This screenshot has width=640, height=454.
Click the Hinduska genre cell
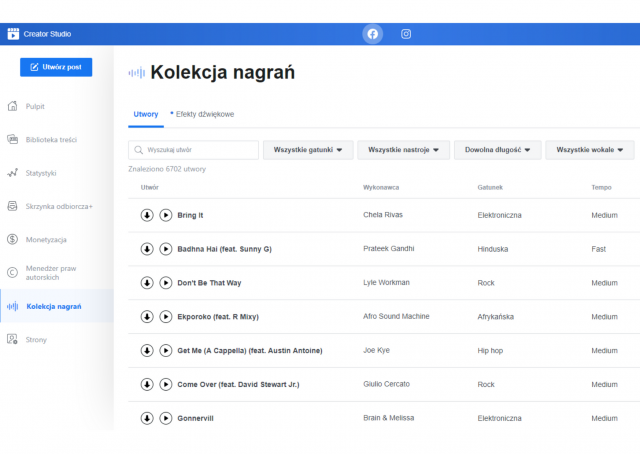pos(493,249)
